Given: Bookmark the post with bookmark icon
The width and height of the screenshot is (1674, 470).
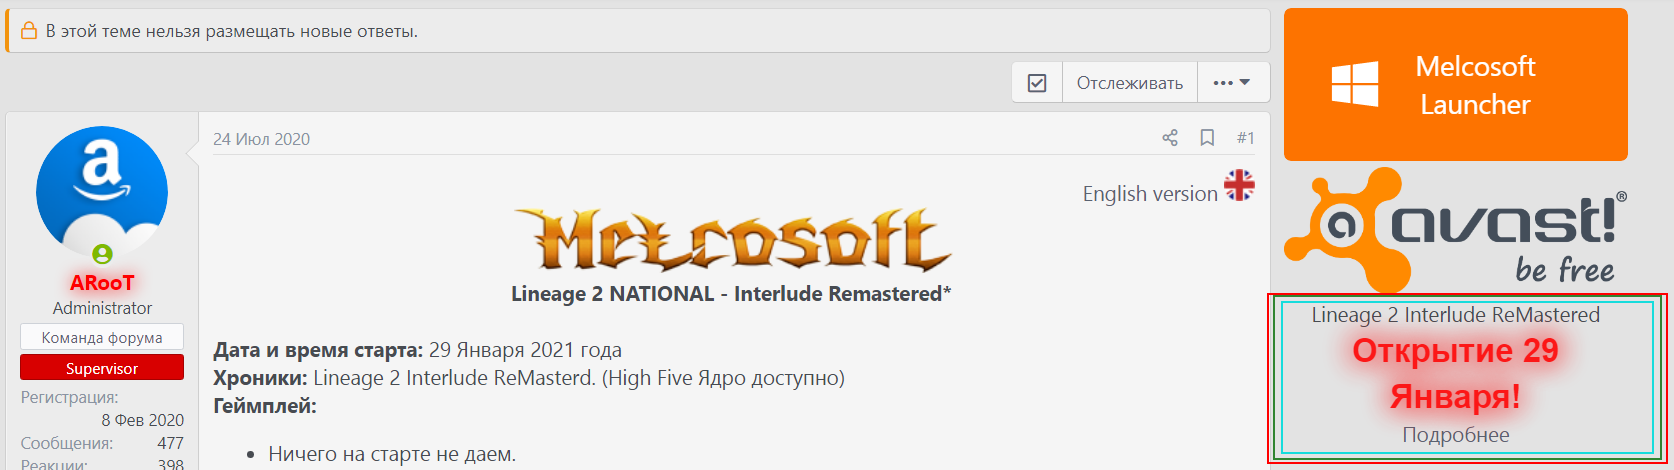Looking at the screenshot, I should click(1207, 138).
